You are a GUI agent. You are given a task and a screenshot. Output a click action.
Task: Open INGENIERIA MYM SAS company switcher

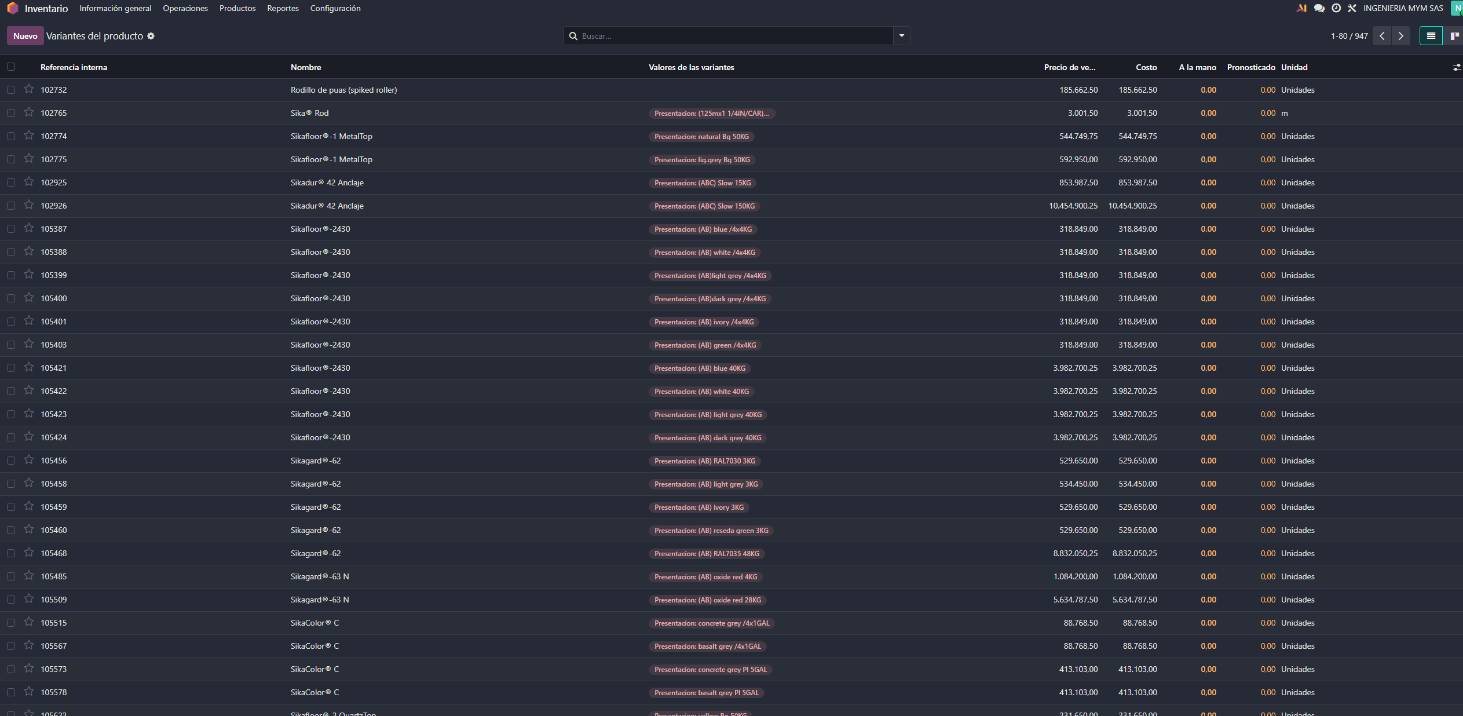click(1403, 8)
